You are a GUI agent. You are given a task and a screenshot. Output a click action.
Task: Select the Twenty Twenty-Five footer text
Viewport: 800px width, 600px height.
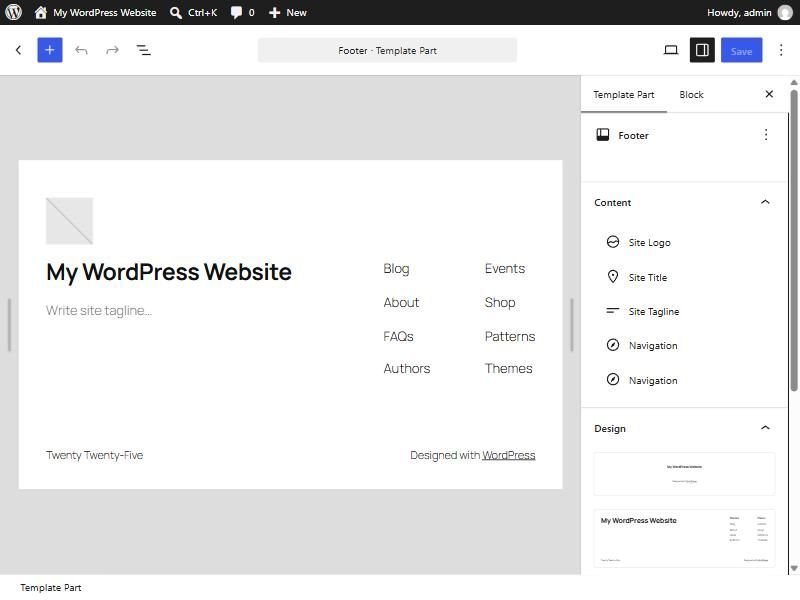coord(94,455)
